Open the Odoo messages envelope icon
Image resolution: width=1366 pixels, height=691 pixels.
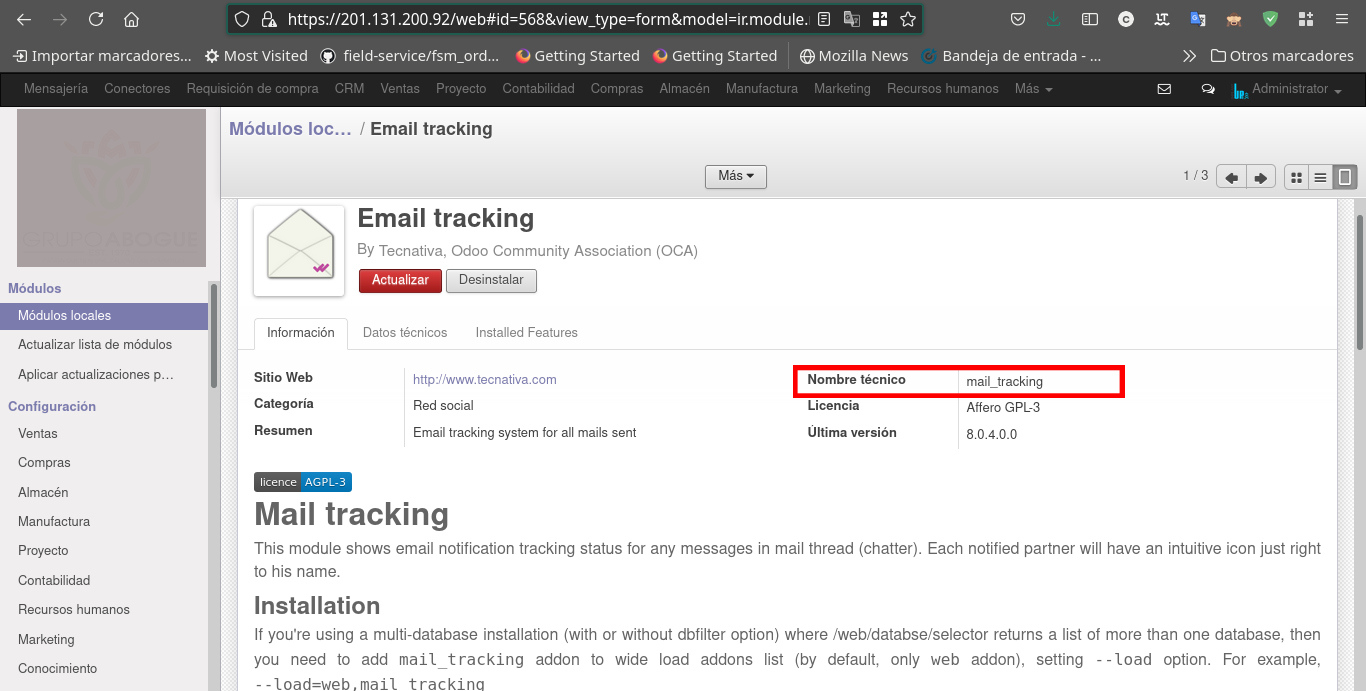tap(1164, 89)
